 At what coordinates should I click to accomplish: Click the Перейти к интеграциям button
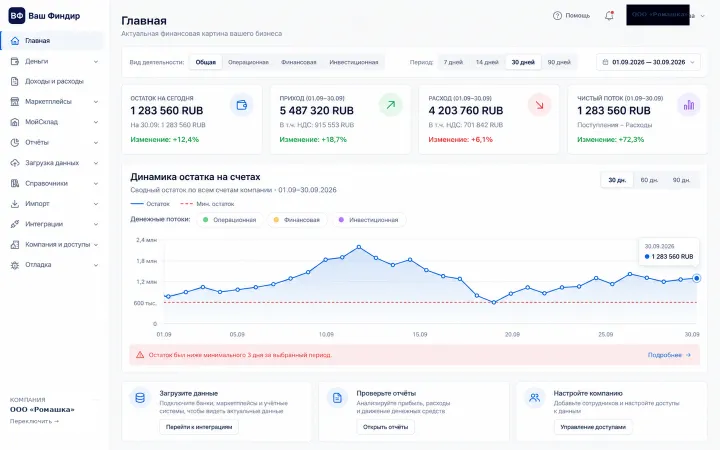(199, 427)
